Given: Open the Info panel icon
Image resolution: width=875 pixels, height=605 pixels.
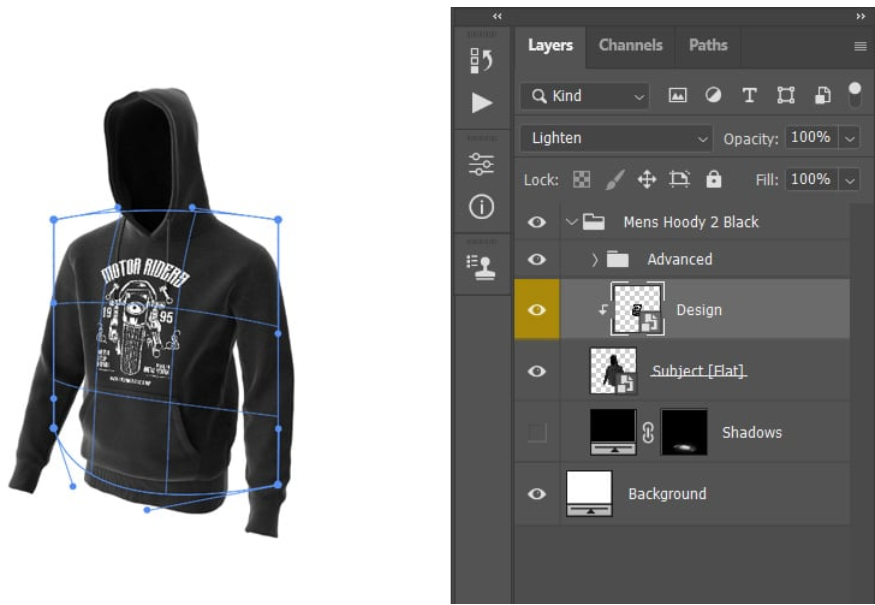Looking at the screenshot, I should pos(481,207).
